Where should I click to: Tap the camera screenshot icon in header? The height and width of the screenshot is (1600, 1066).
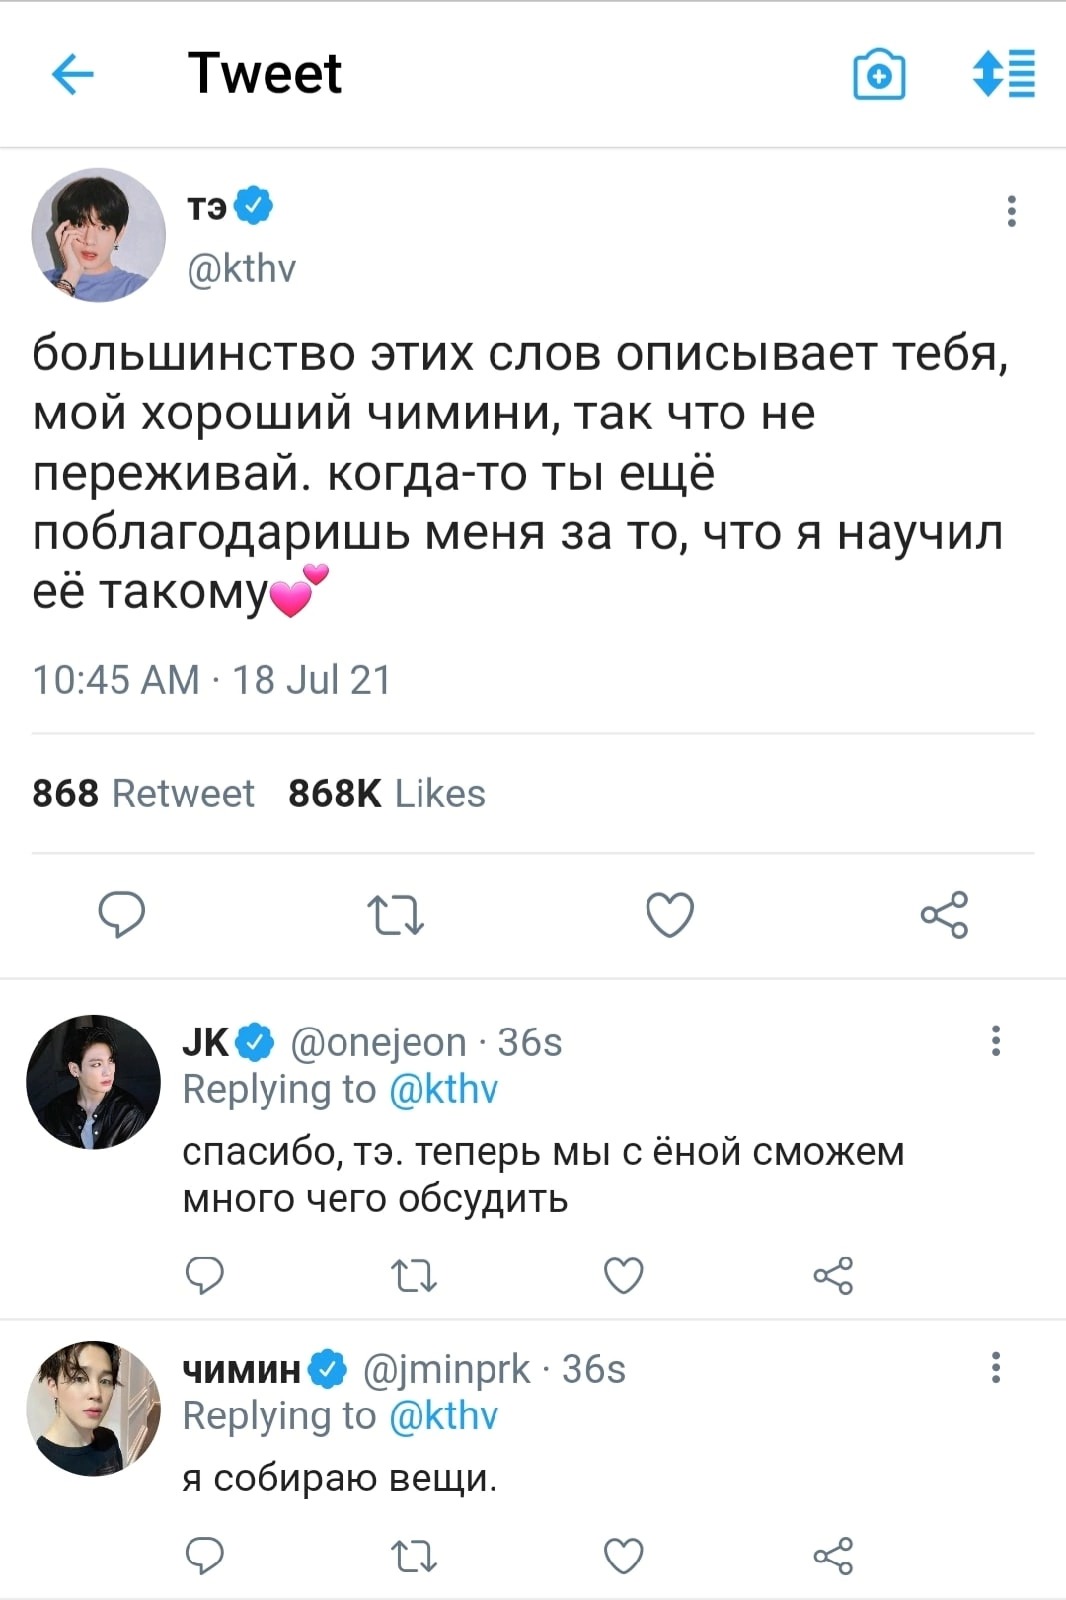[879, 75]
